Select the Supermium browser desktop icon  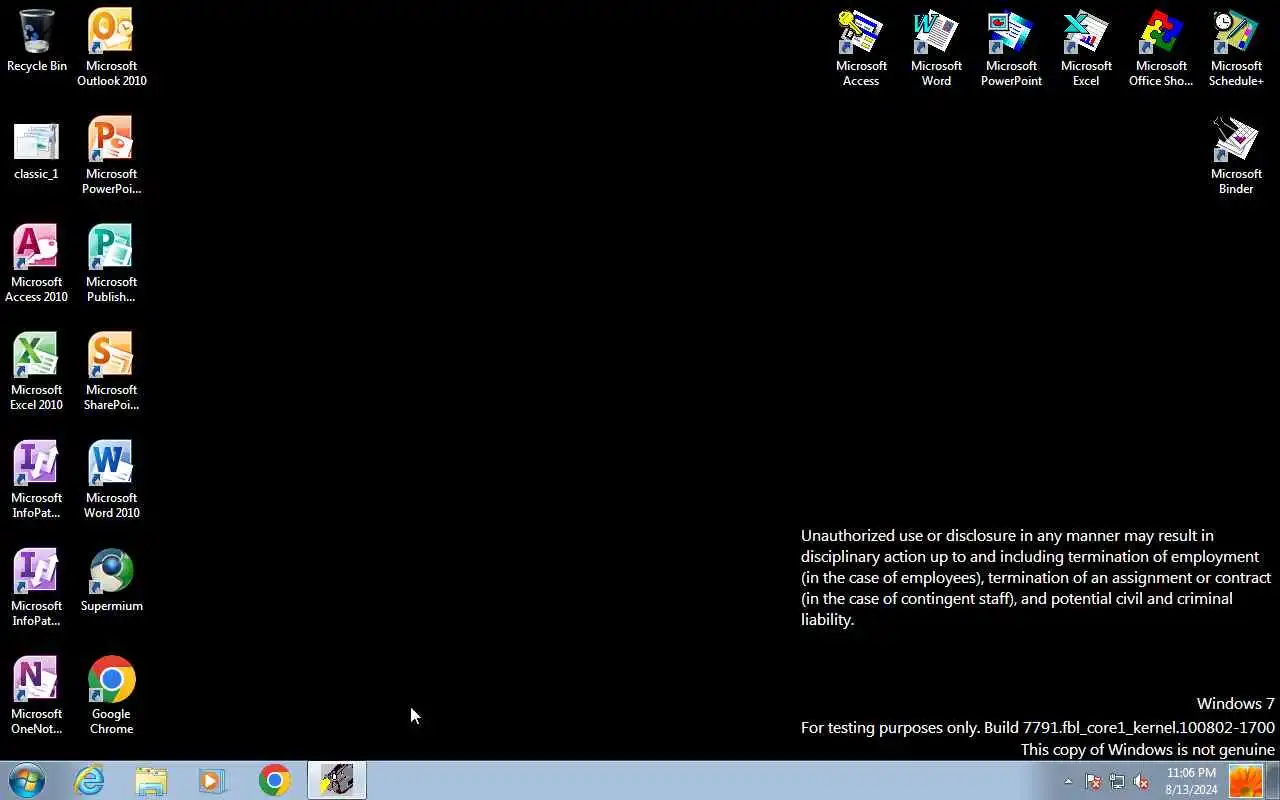coord(111,580)
